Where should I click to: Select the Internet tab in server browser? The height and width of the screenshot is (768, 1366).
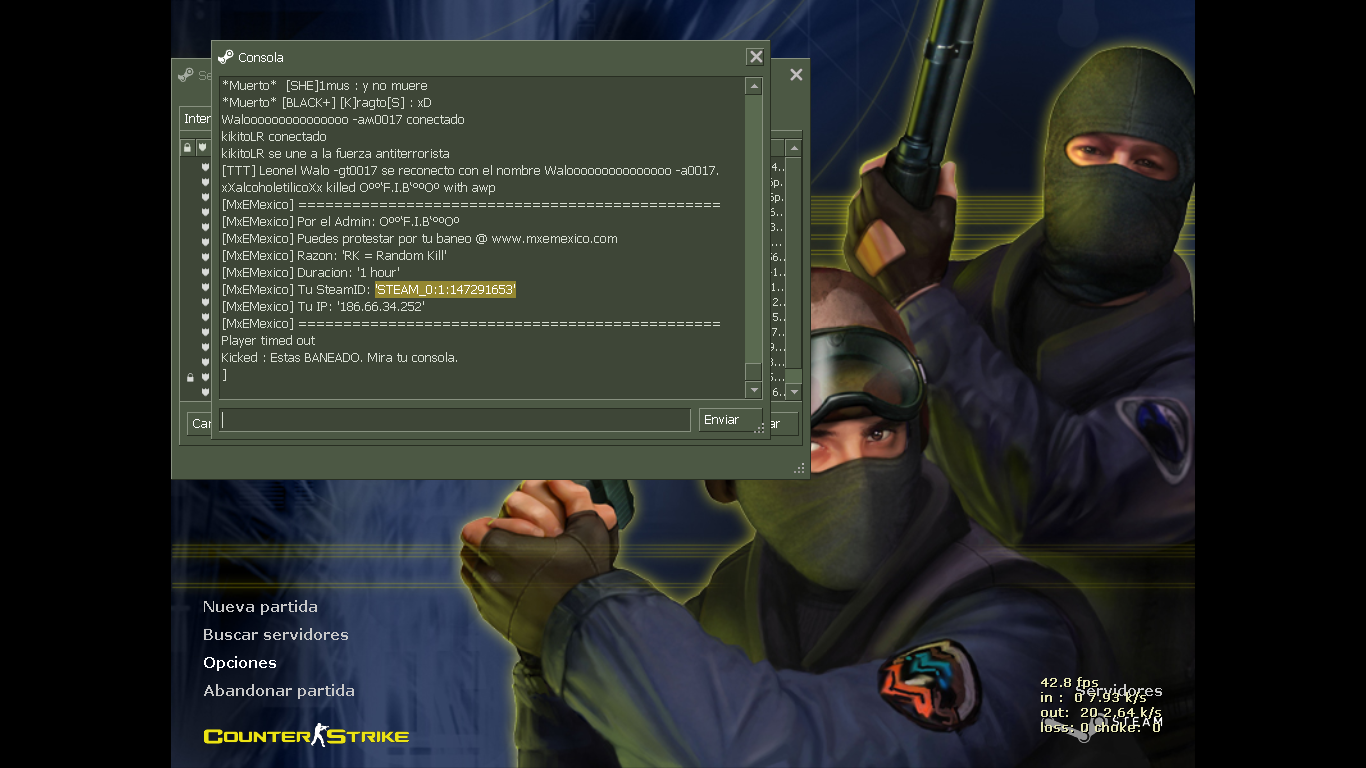196,118
